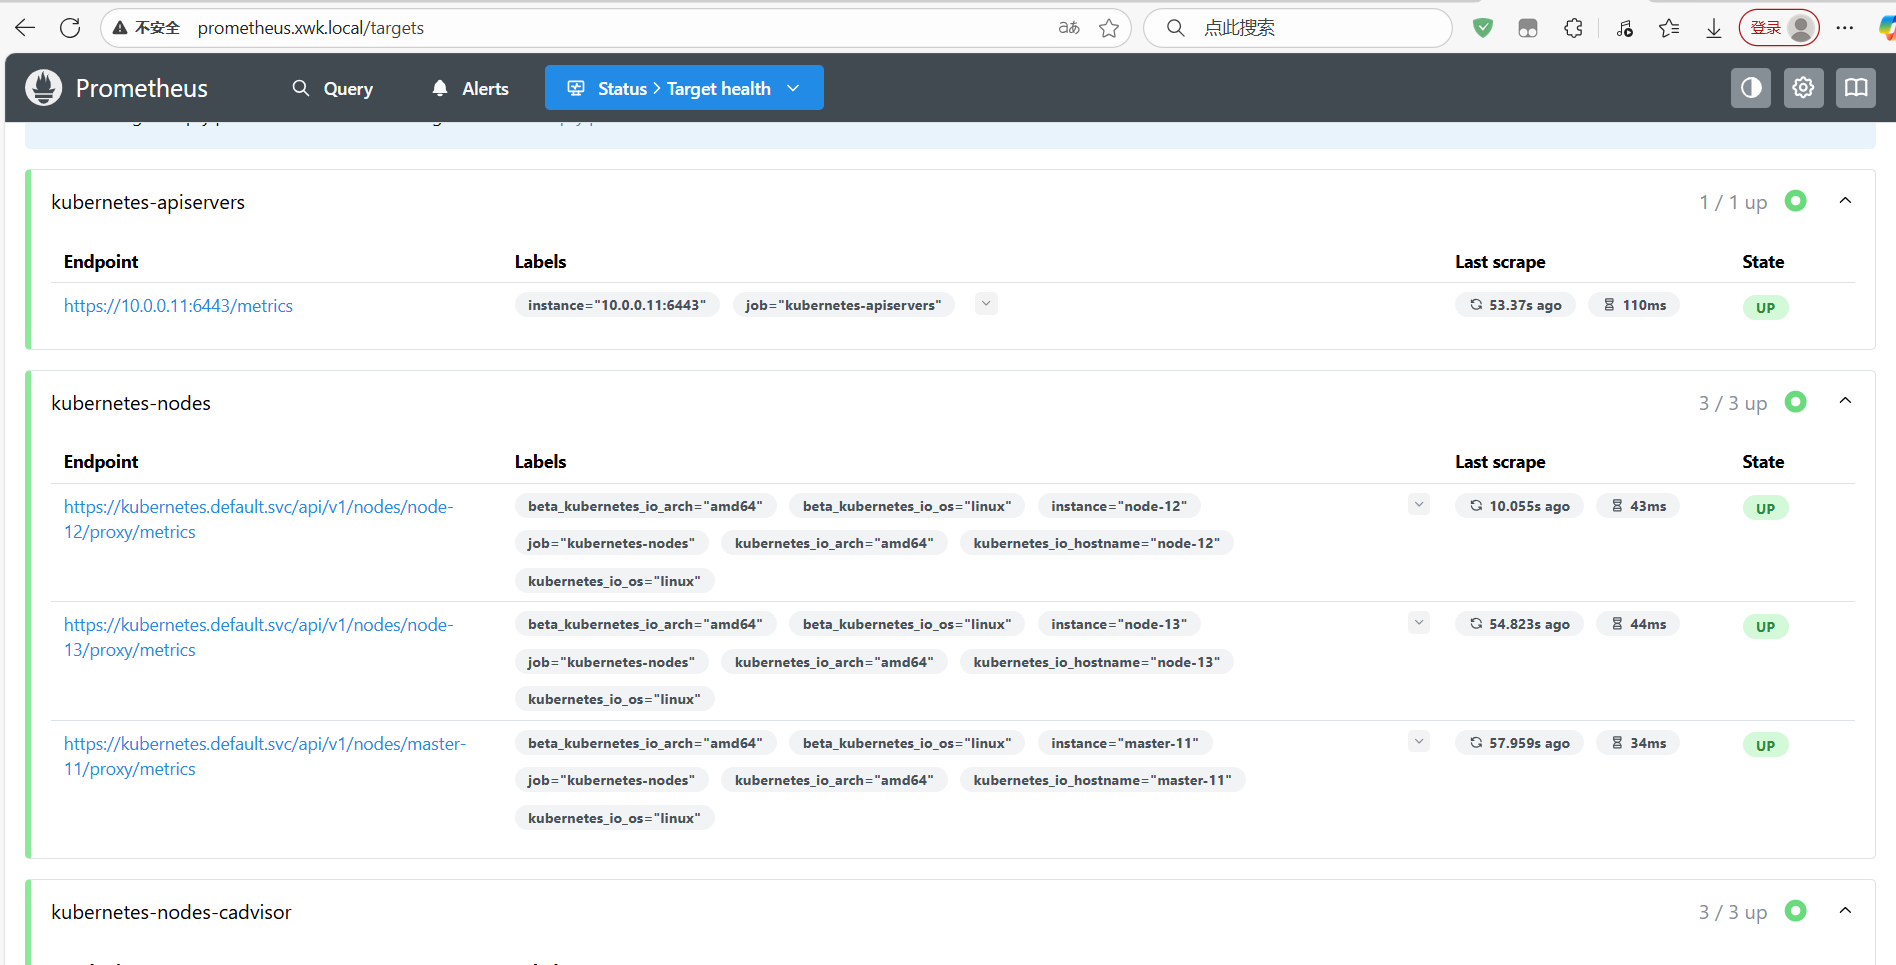Click the 54.823s ago last scrape badge
The image size is (1896, 965).
[x=1519, y=624]
